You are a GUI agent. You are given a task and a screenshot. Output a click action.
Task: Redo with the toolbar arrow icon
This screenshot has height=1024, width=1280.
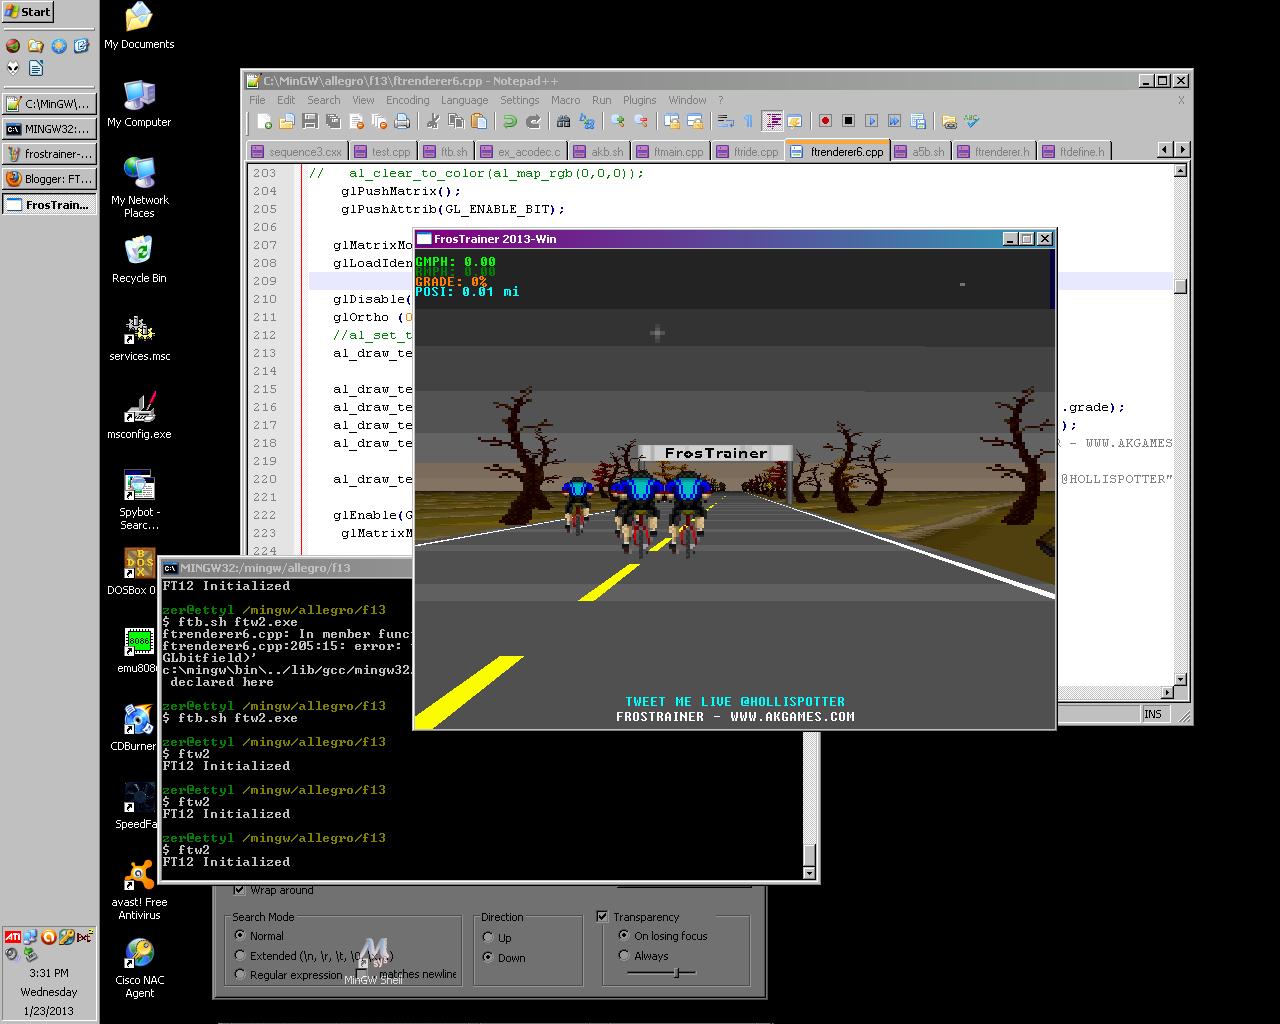click(533, 121)
